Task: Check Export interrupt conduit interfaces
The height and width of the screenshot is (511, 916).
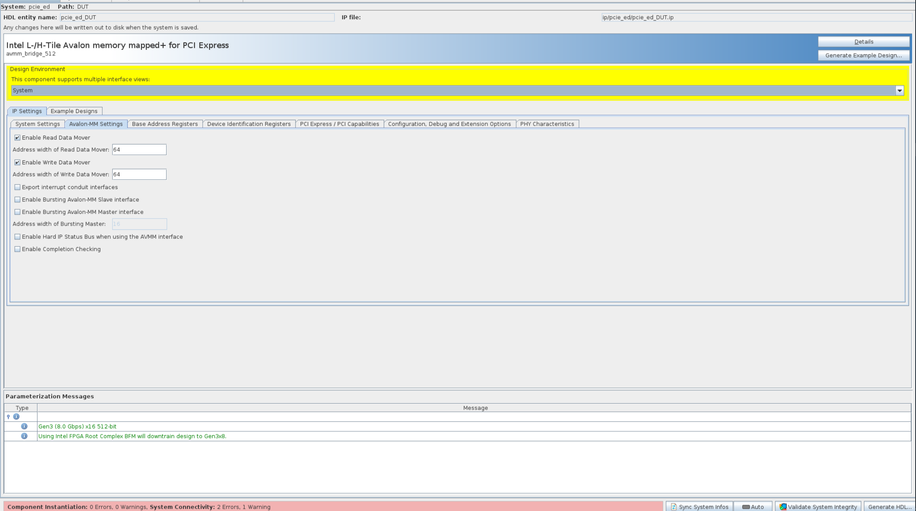Action: click(17, 187)
